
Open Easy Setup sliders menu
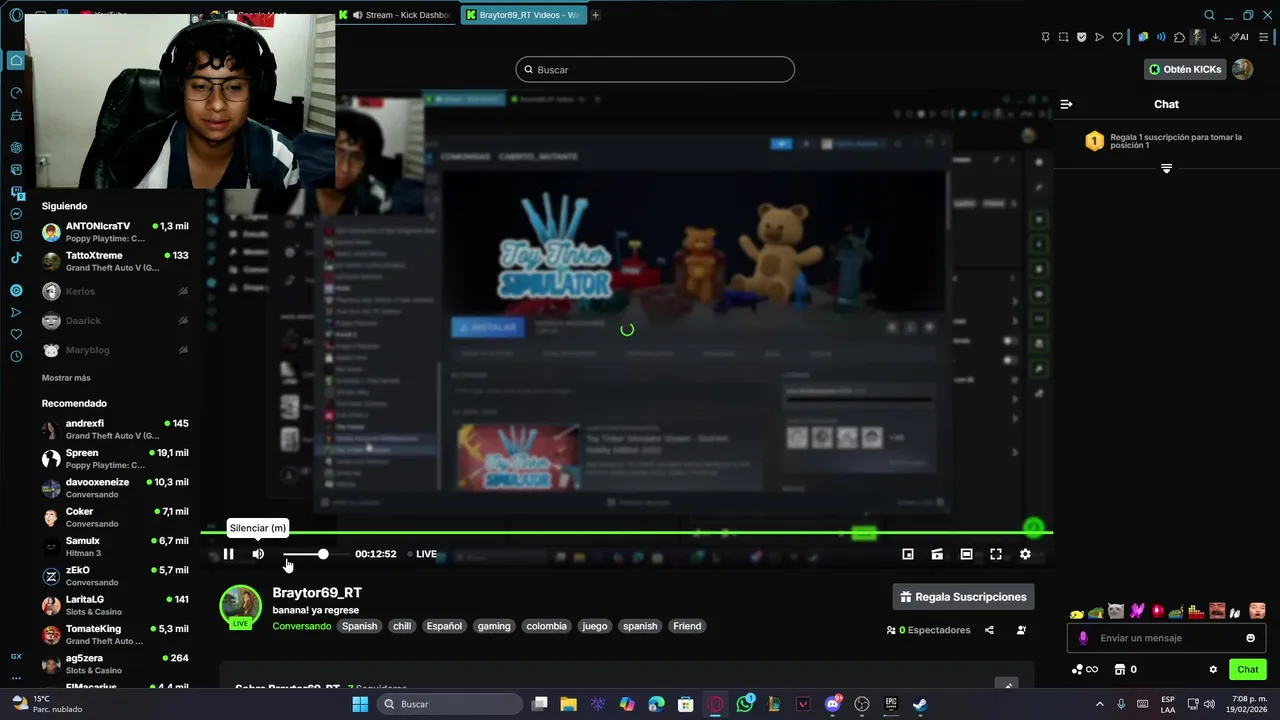1263,37
